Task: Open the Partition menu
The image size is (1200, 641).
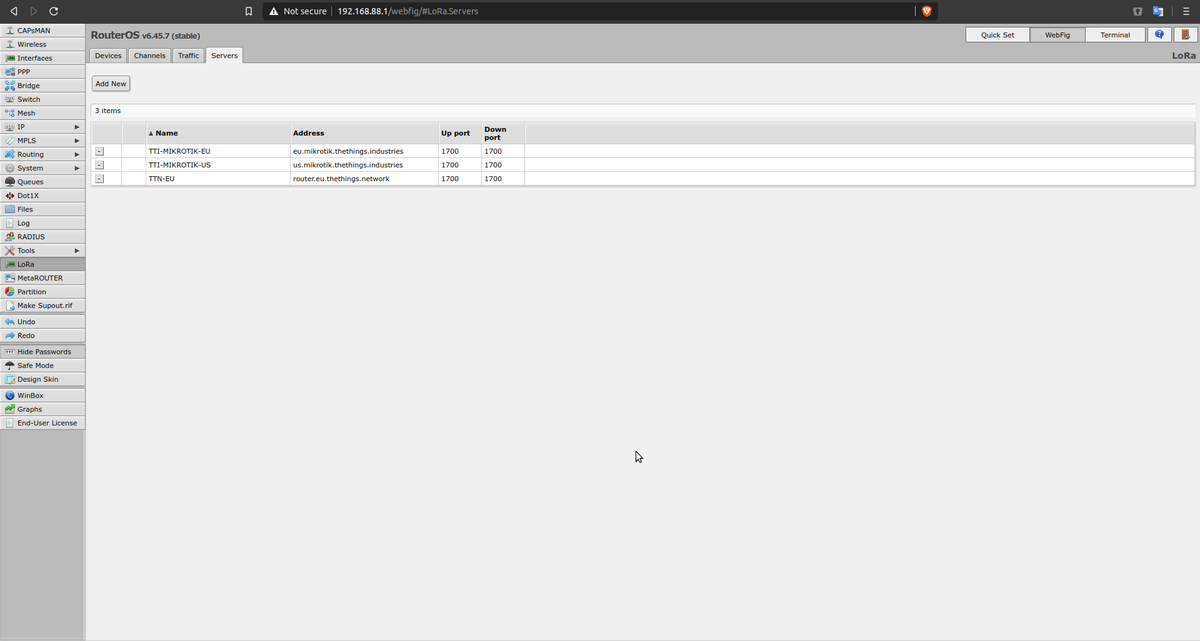Action: point(42,292)
